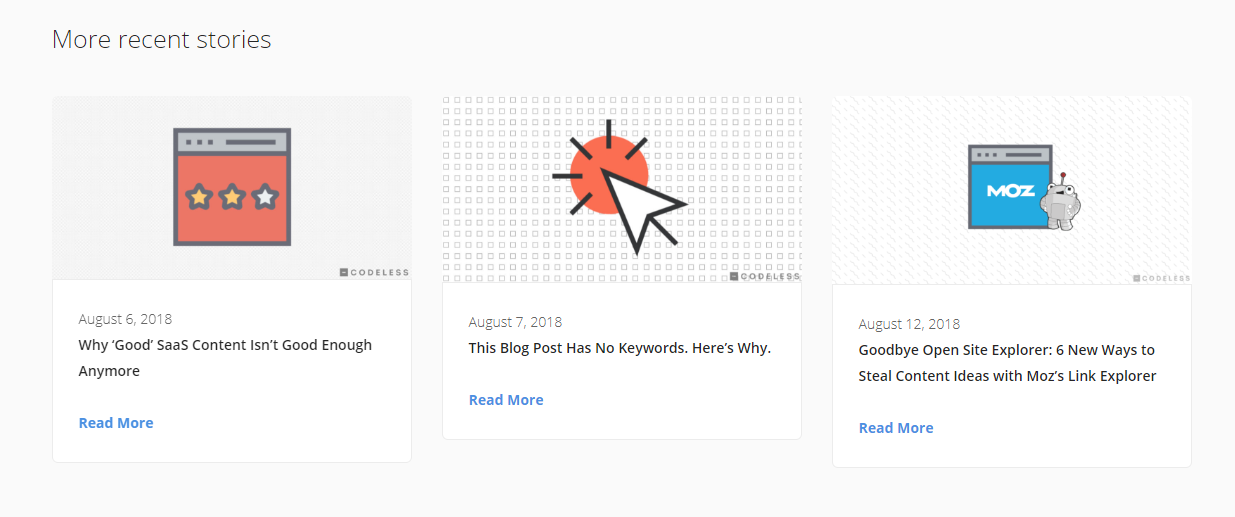
Task: Click the white star in the rating graphic
Action: pyautogui.click(x=265, y=197)
